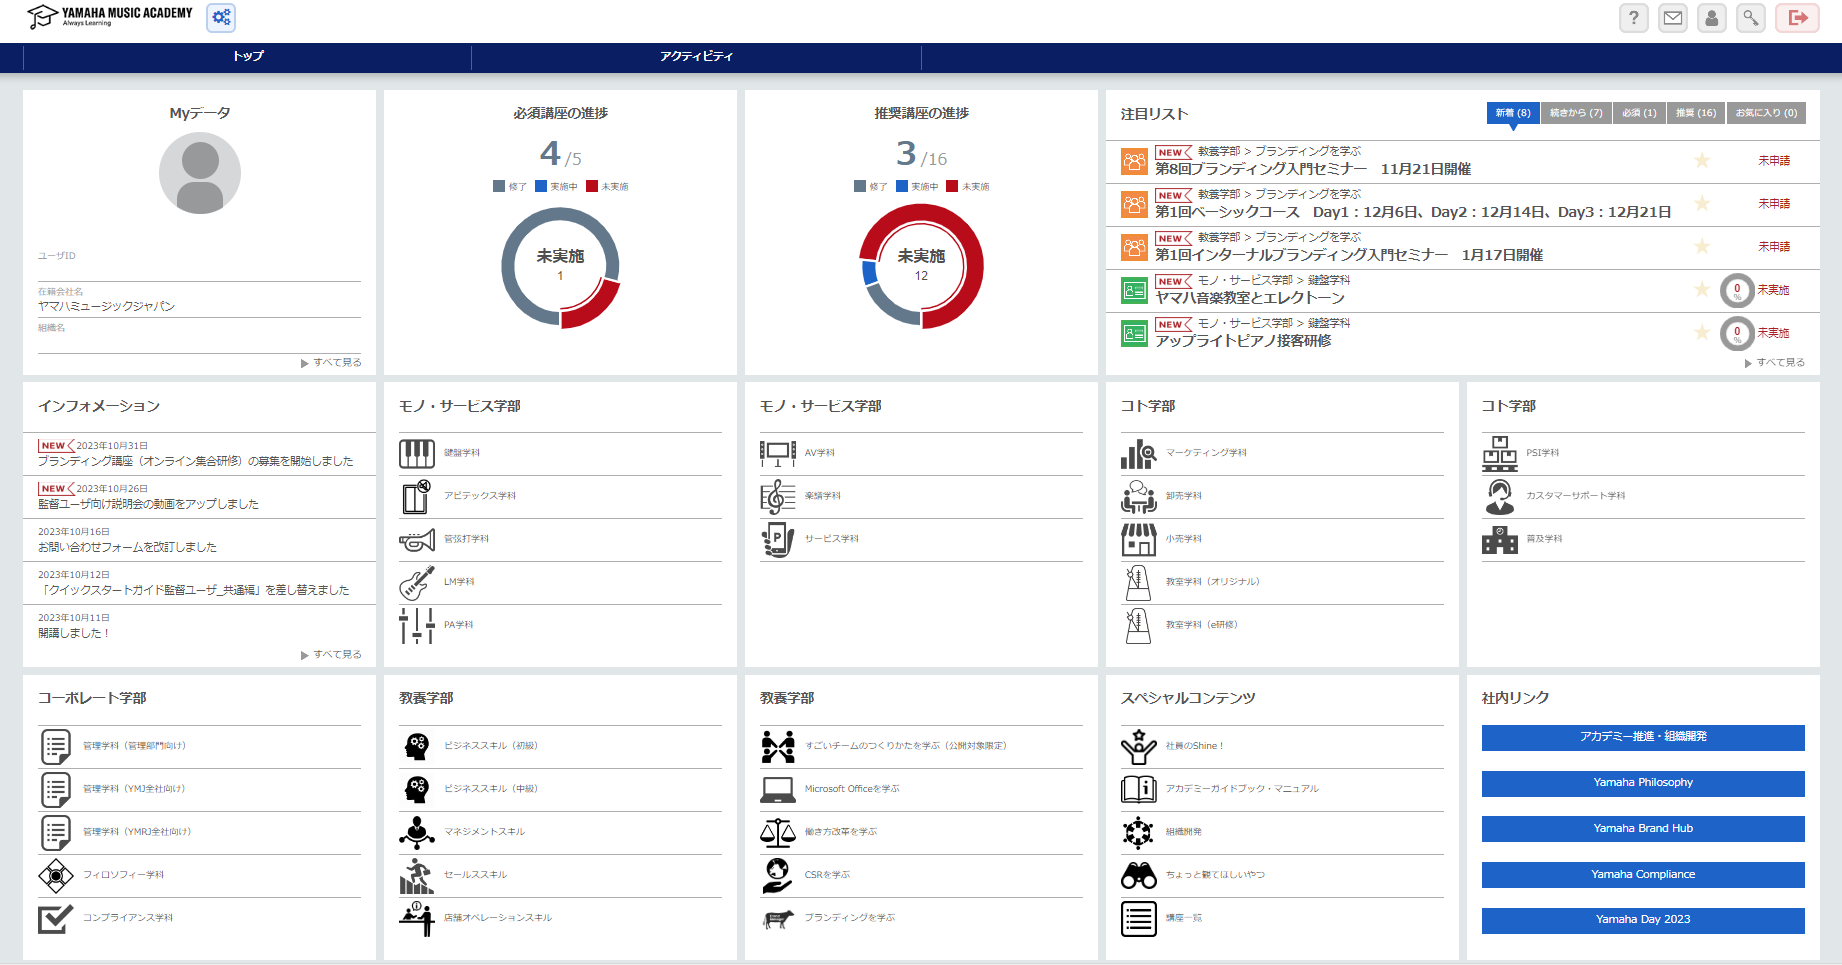Click the smartphone icon for サービス学科
The width and height of the screenshot is (1842, 965).
point(778,539)
